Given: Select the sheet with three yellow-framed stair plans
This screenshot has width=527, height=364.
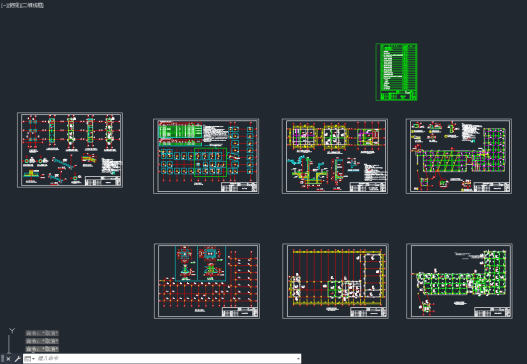Looking at the screenshot, I should (x=335, y=156).
